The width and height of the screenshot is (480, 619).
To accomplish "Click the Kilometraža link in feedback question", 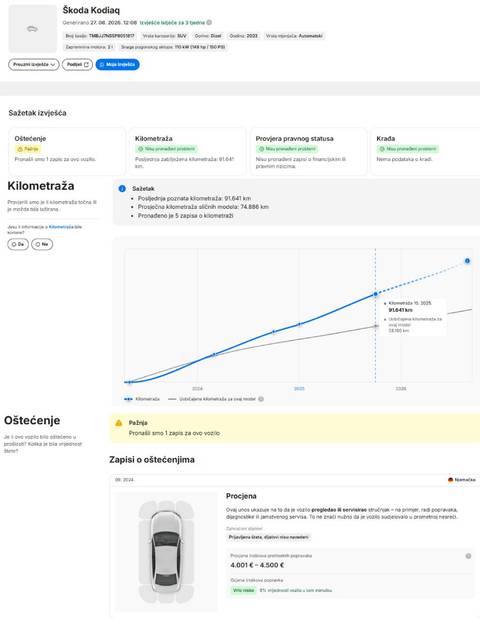I will click(x=59, y=227).
